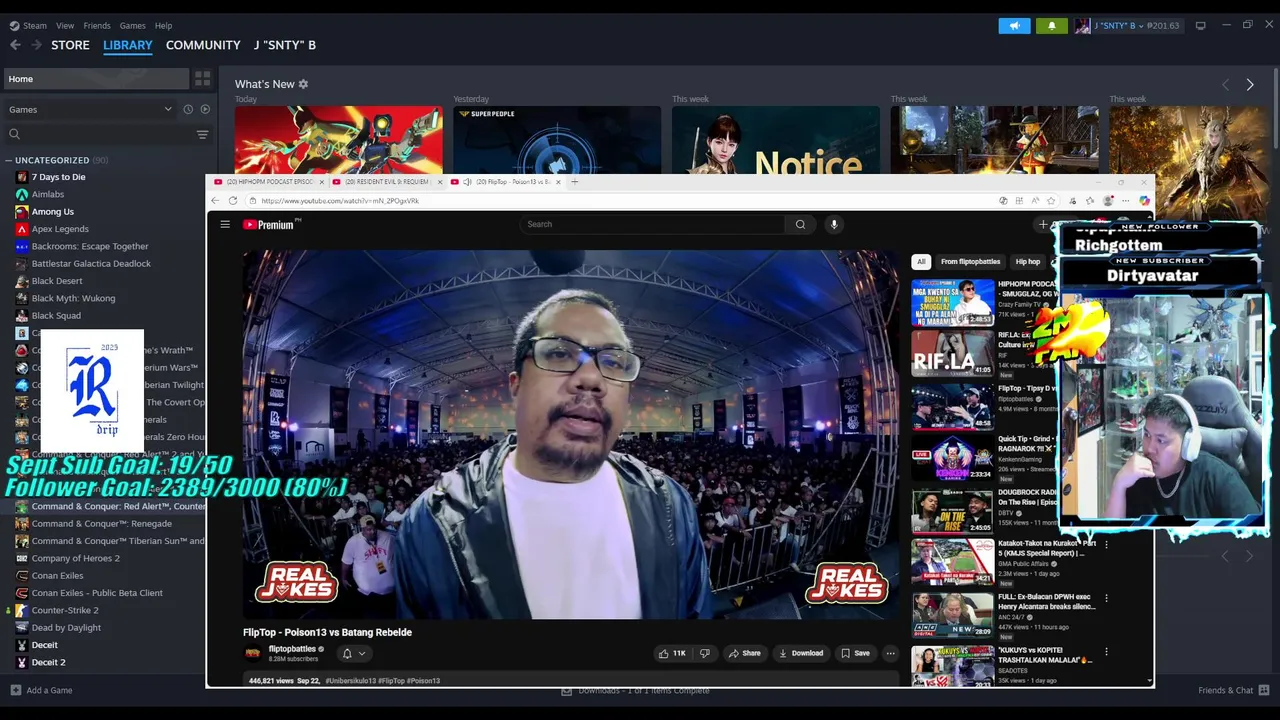
Task: Open browser settings and more menu
Action: 1127,201
